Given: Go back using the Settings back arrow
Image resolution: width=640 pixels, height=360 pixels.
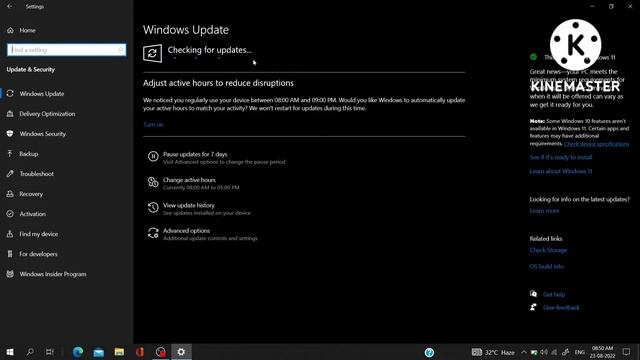Looking at the screenshot, I should tap(9, 6).
